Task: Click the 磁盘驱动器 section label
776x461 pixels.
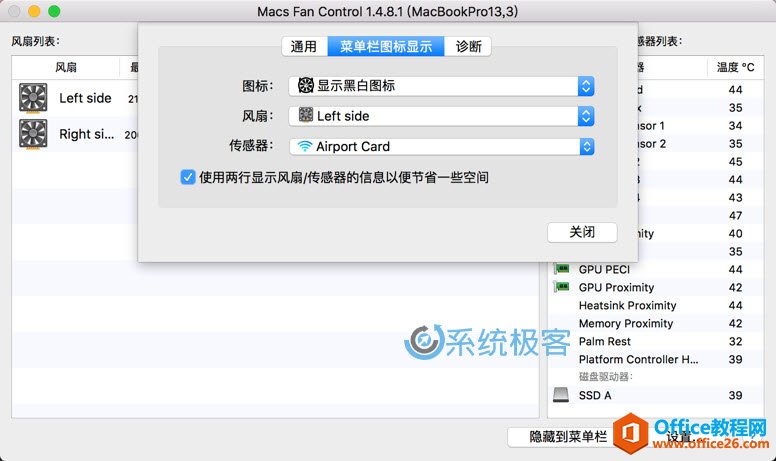Action: click(606, 377)
